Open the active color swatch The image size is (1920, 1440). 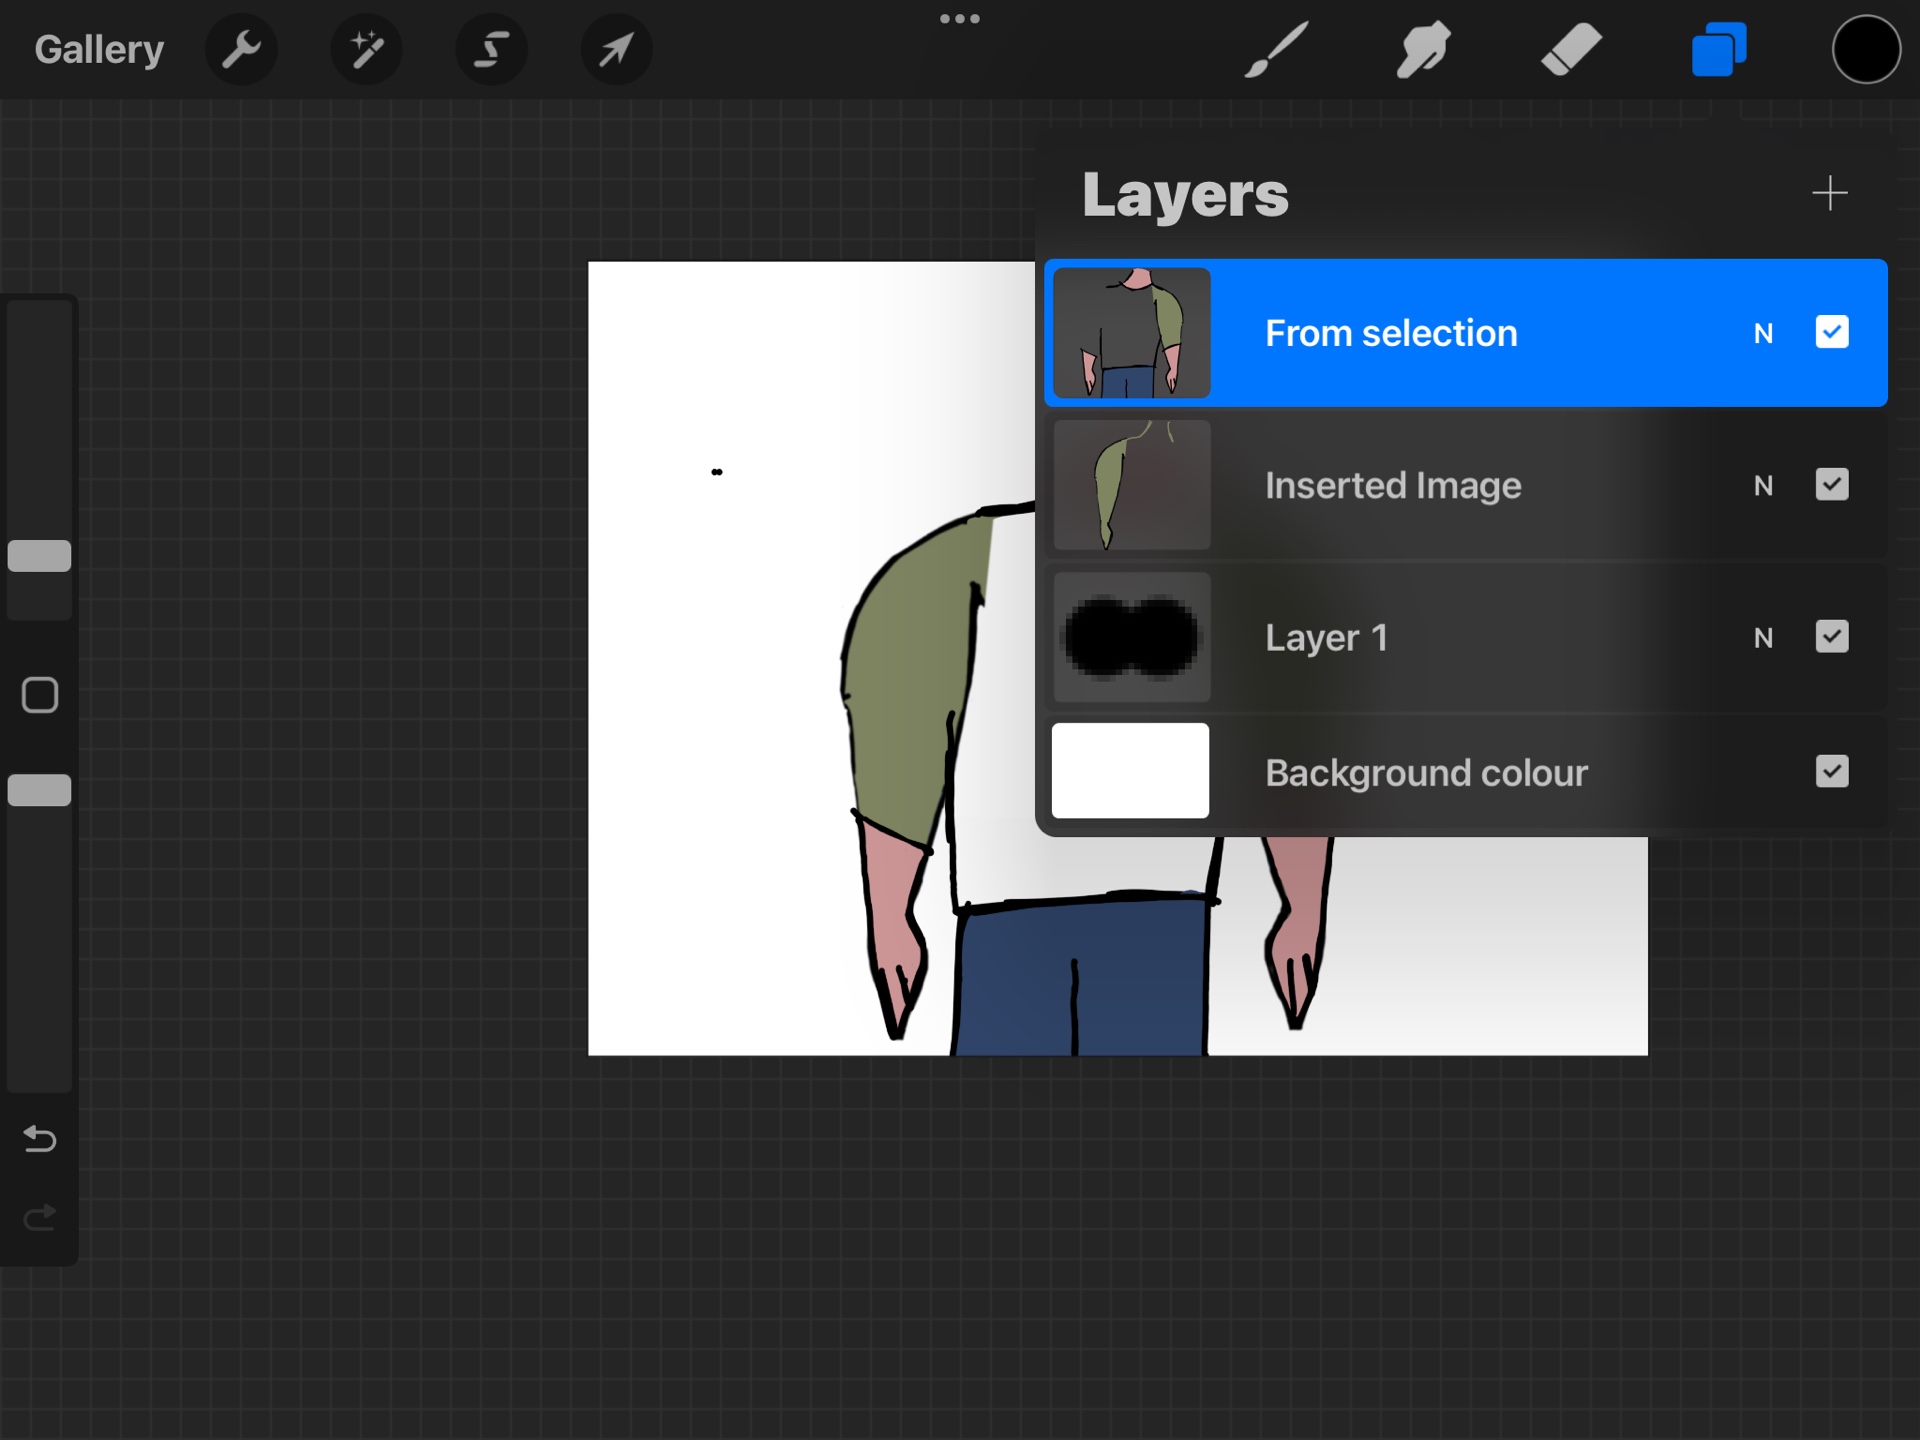pos(1865,48)
